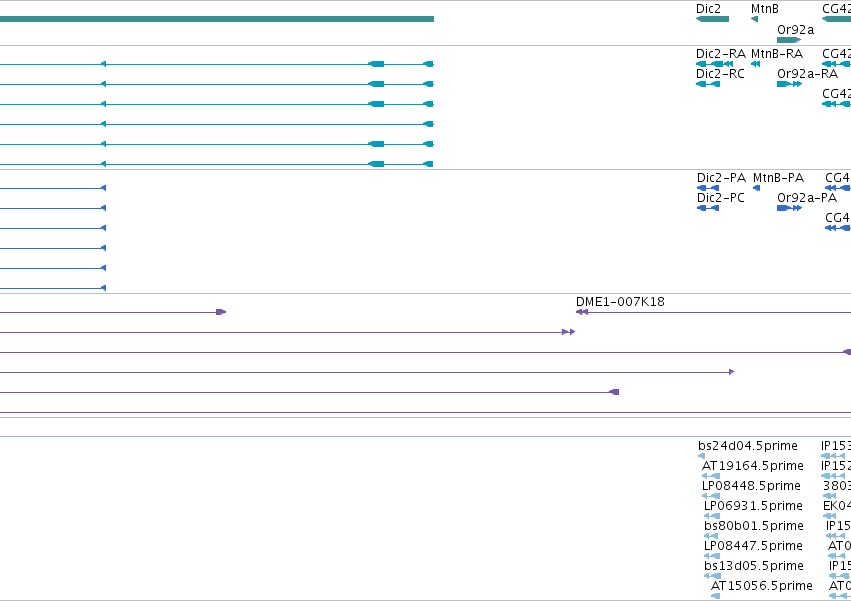The image size is (851, 601).
Task: Click the Dic2-RC transcript glyph
Action: [x=708, y=84]
